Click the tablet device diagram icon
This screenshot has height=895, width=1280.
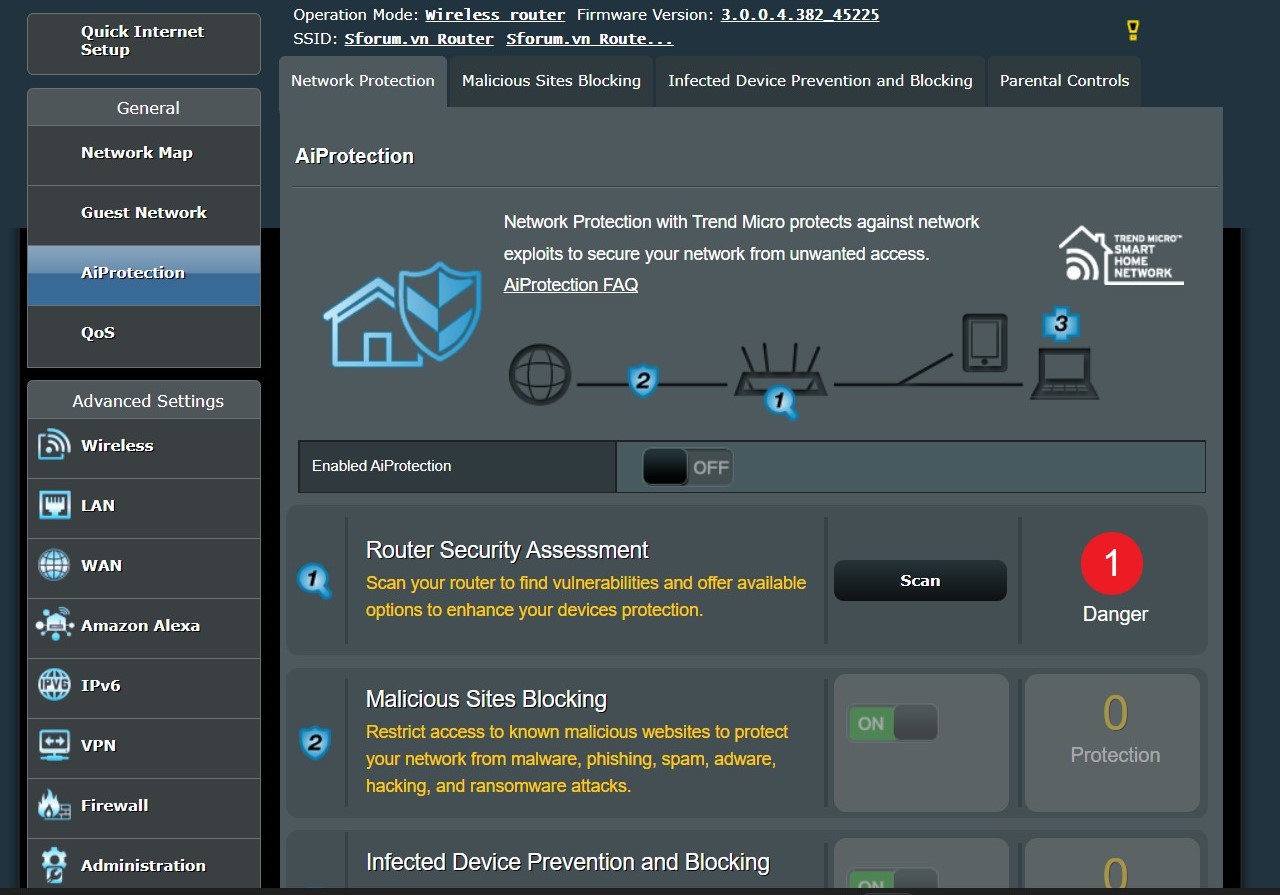(984, 343)
